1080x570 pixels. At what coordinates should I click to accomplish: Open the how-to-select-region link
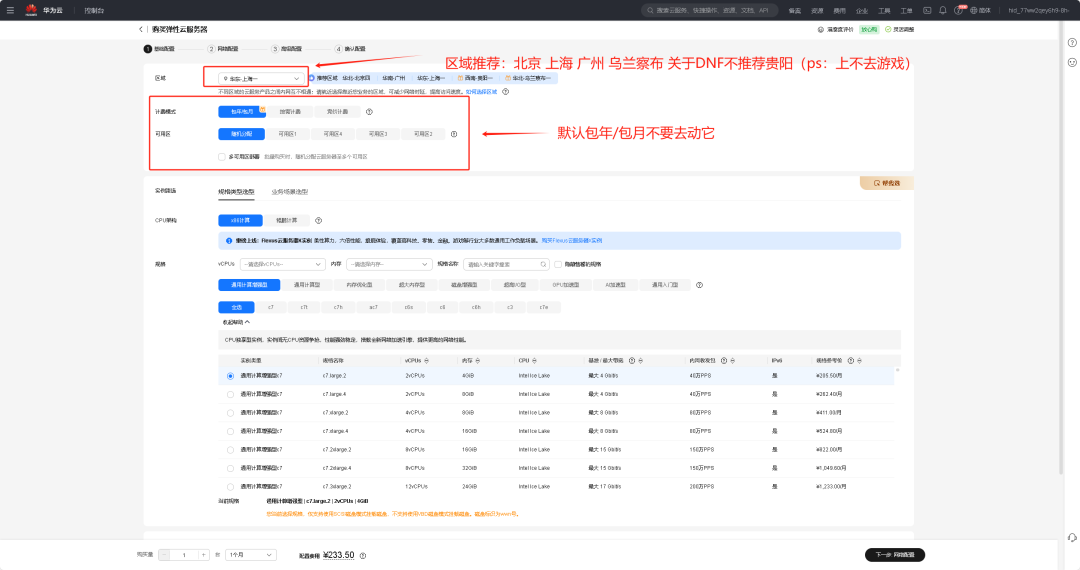coord(481,92)
